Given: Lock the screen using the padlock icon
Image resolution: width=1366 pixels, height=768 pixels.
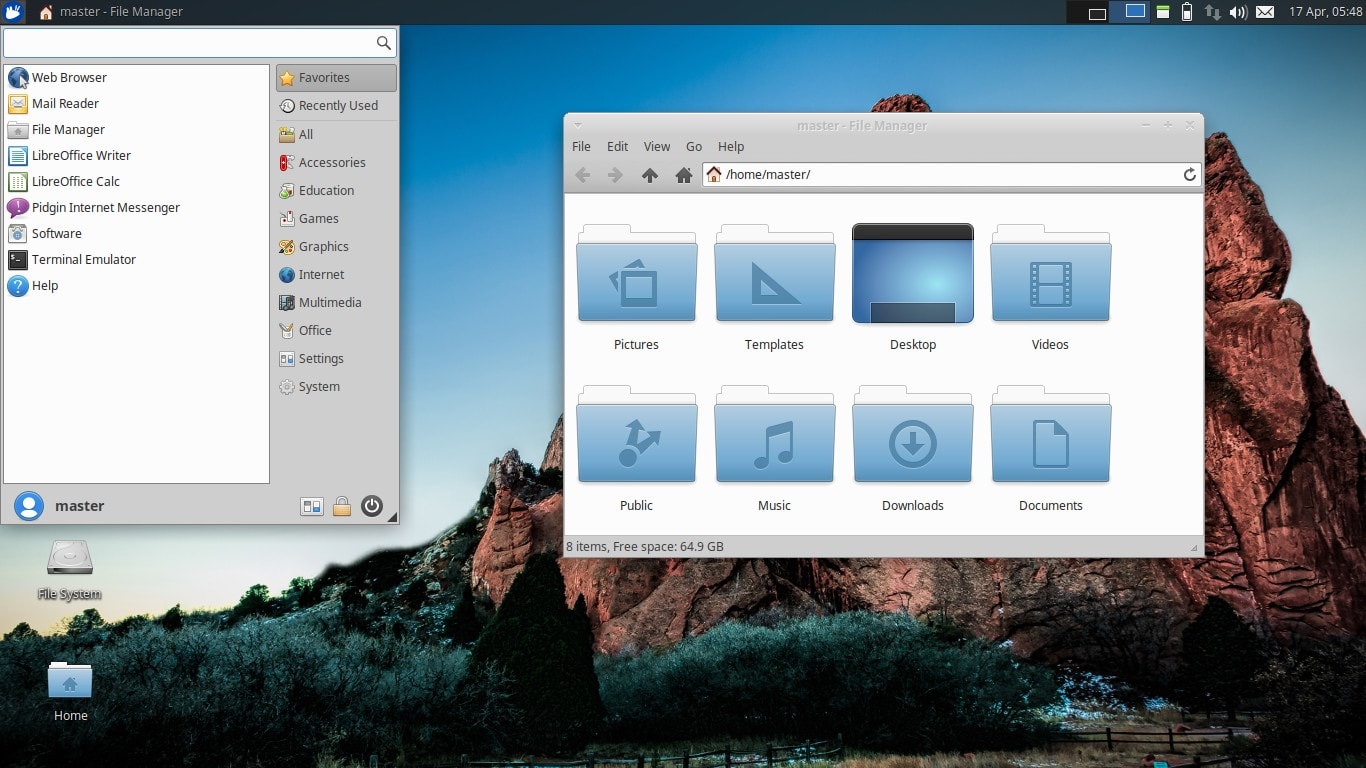Looking at the screenshot, I should 342,506.
